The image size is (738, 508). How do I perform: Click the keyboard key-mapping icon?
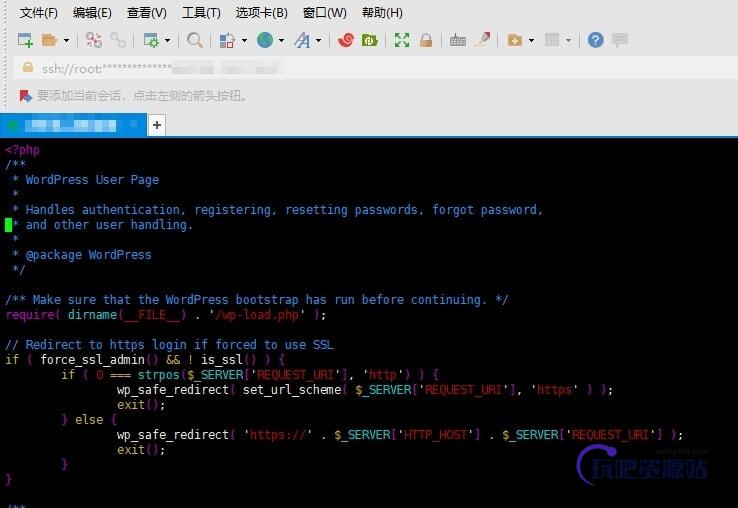point(457,40)
